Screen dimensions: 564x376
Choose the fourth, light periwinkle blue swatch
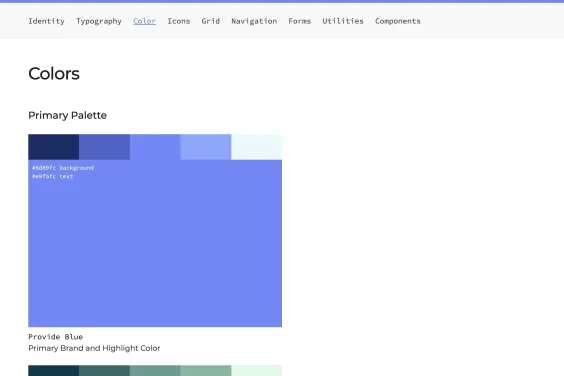(x=206, y=147)
